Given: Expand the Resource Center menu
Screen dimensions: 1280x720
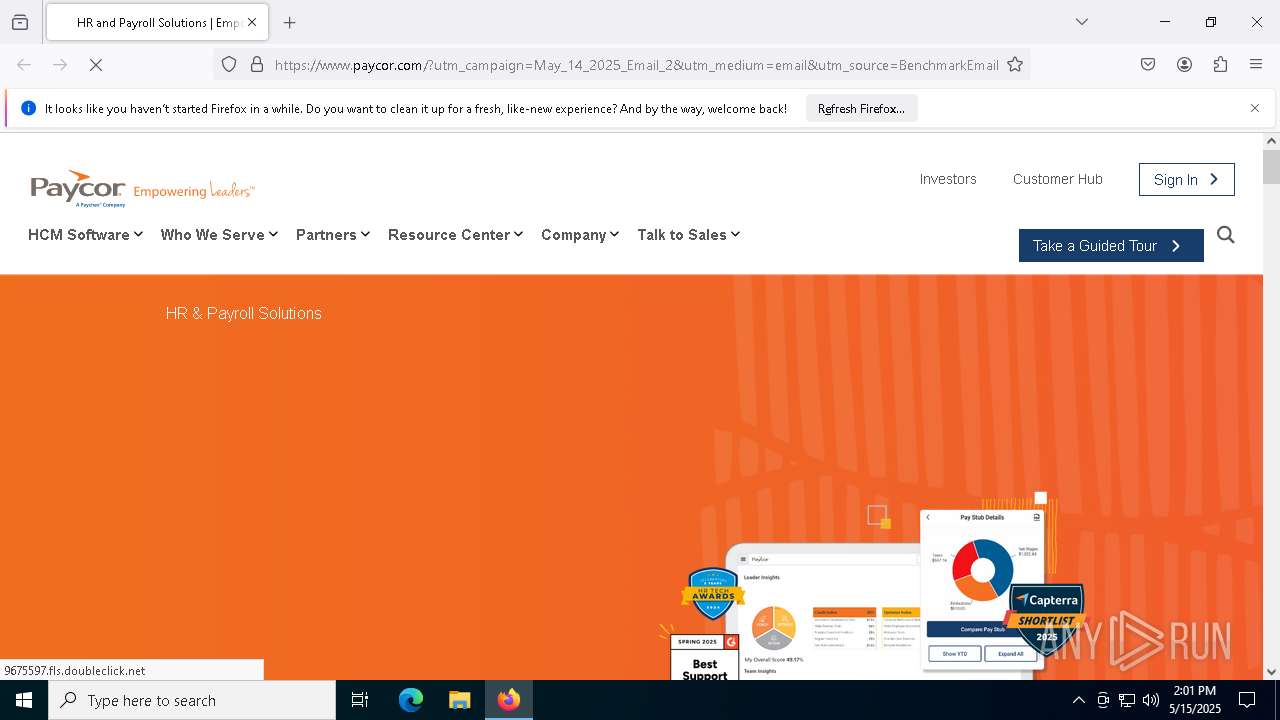Looking at the screenshot, I should (455, 235).
